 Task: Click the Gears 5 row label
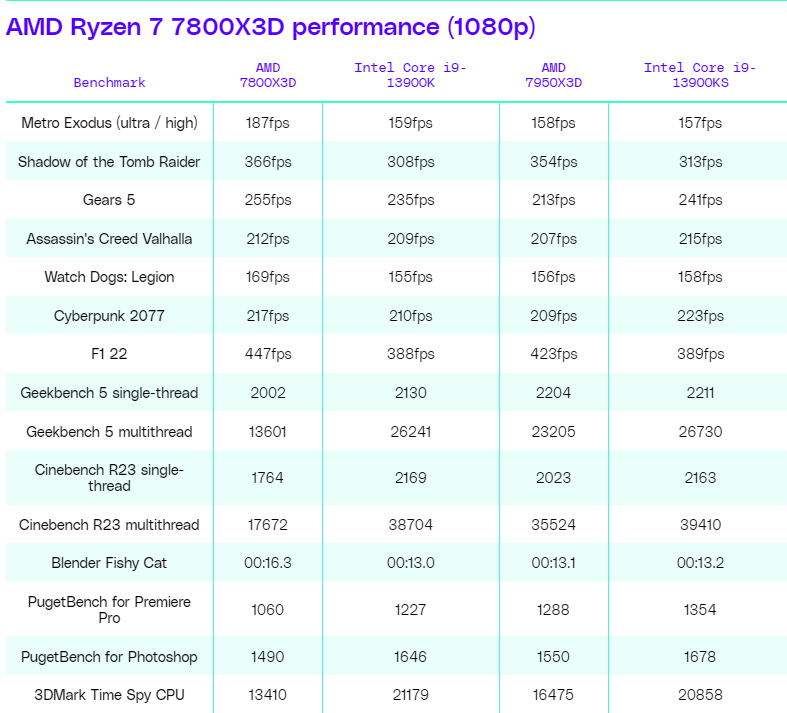[x=109, y=200]
